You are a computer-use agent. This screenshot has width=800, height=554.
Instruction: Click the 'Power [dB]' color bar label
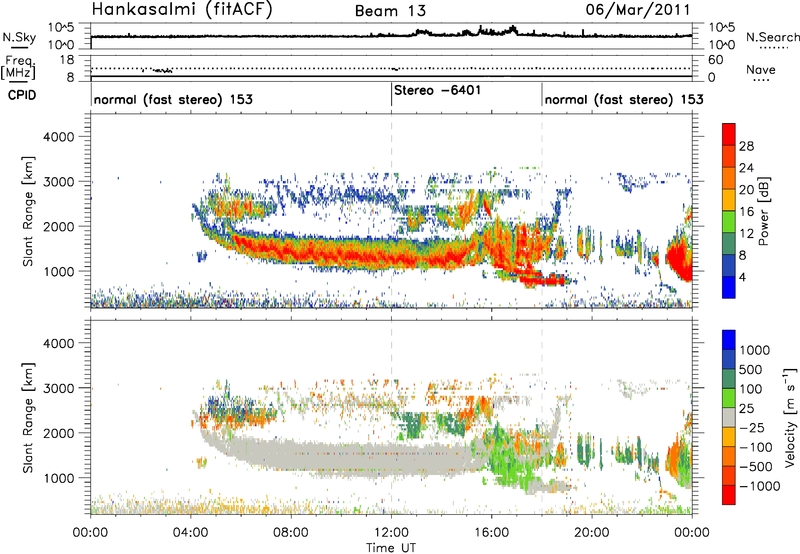764,211
